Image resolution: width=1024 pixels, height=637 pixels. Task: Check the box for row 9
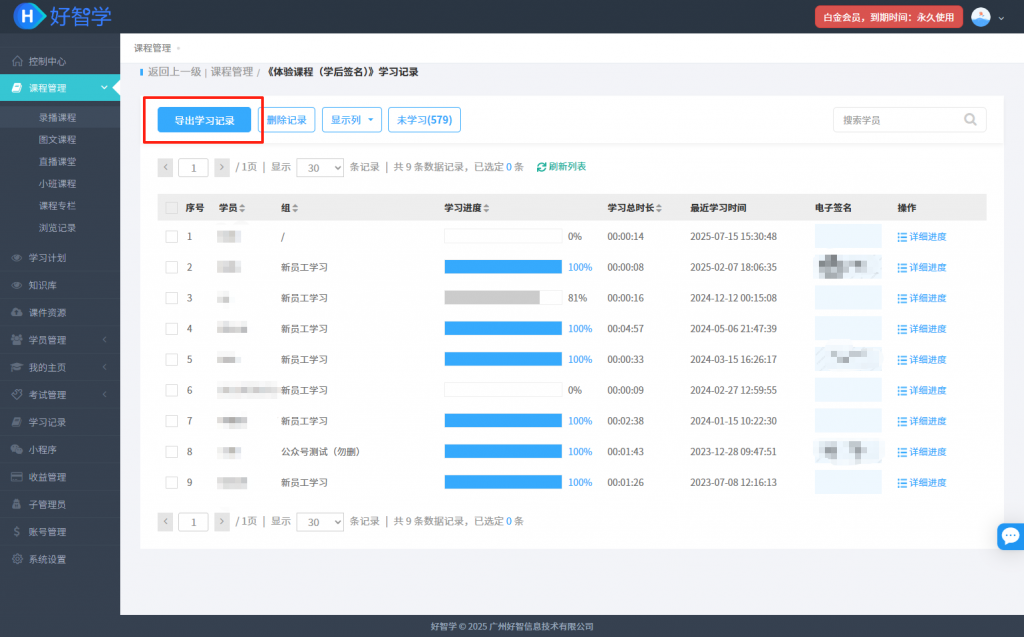(172, 482)
